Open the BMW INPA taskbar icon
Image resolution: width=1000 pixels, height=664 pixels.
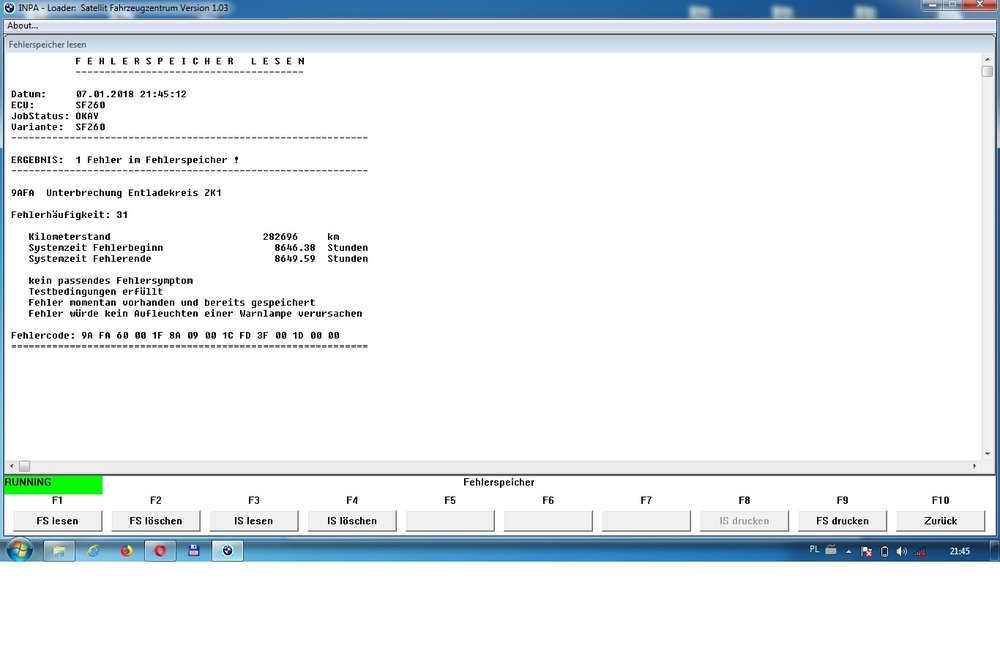pyautogui.click(x=227, y=550)
